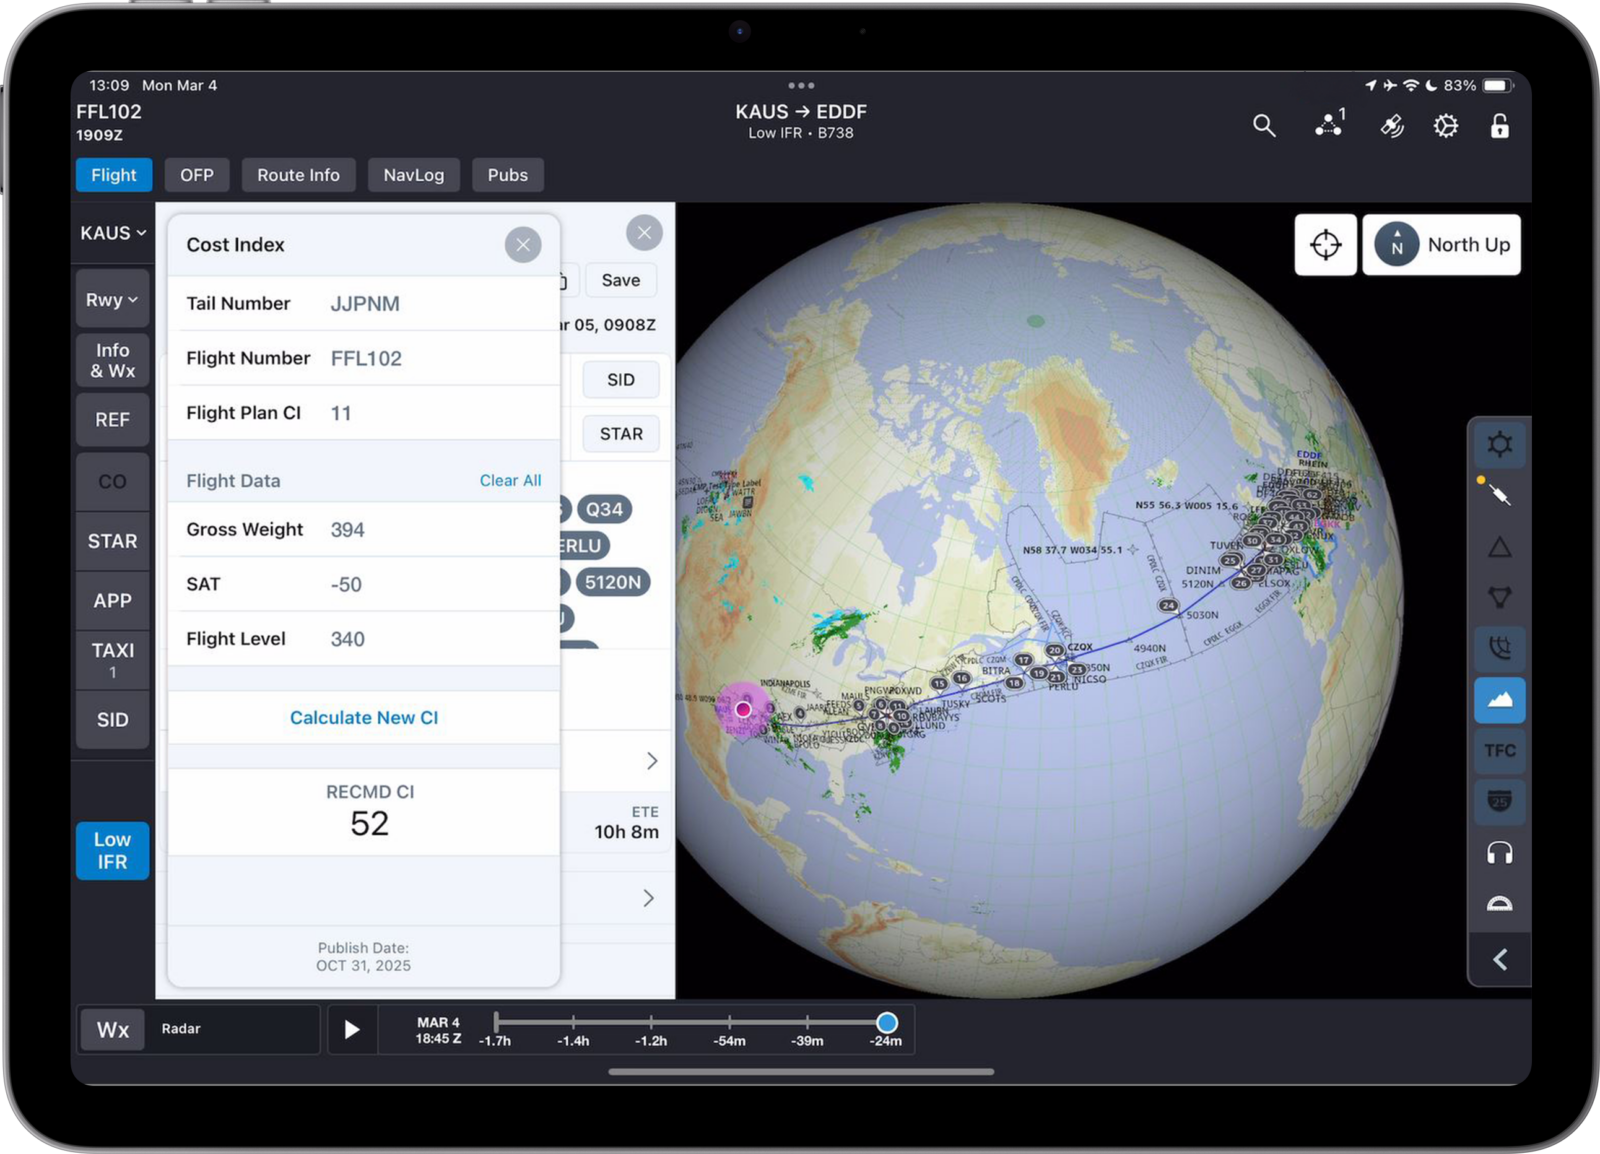Screen dimensions: 1600x1154
Task: Open the sharing panel showing one connection
Action: [x=1327, y=125]
